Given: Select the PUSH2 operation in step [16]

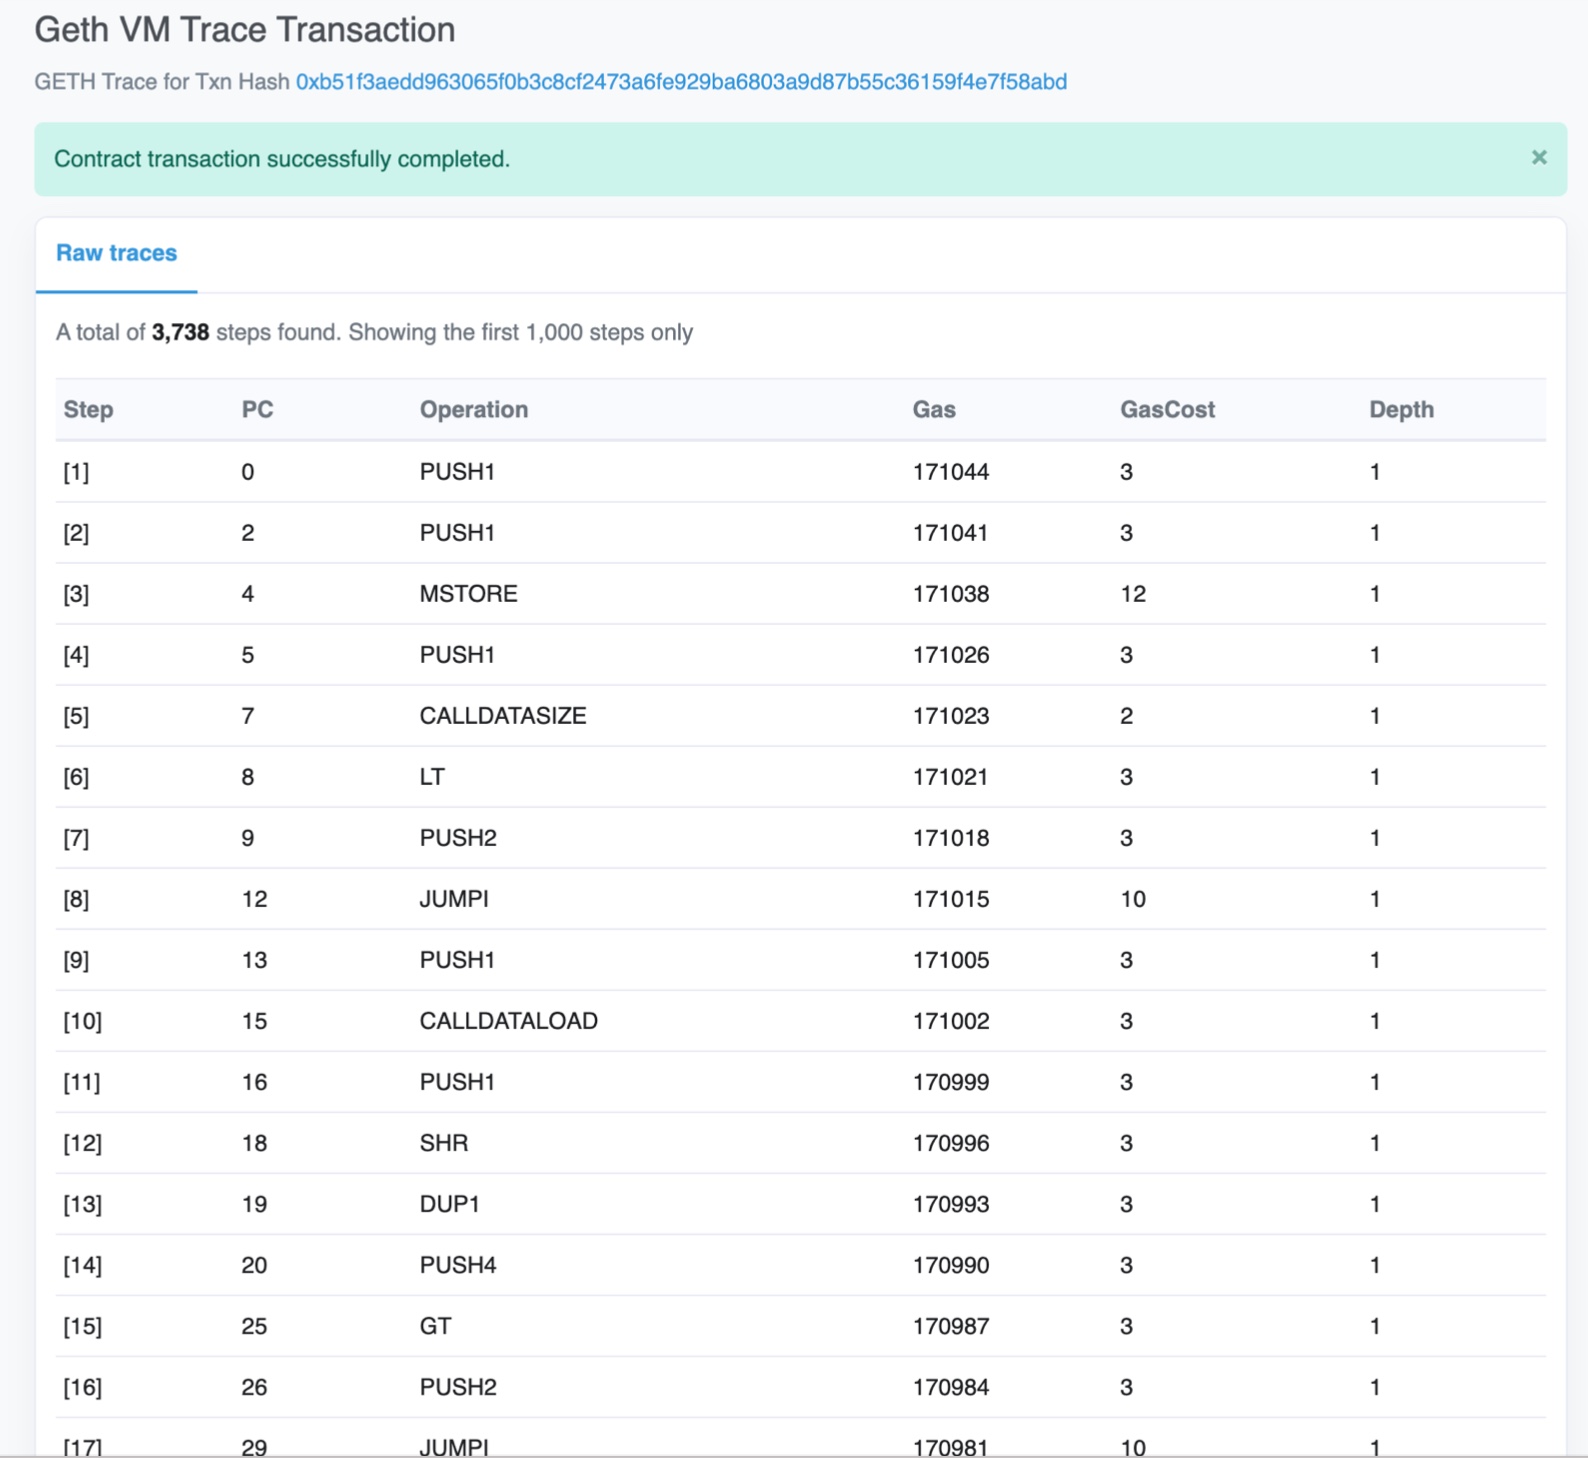Looking at the screenshot, I should point(458,1387).
